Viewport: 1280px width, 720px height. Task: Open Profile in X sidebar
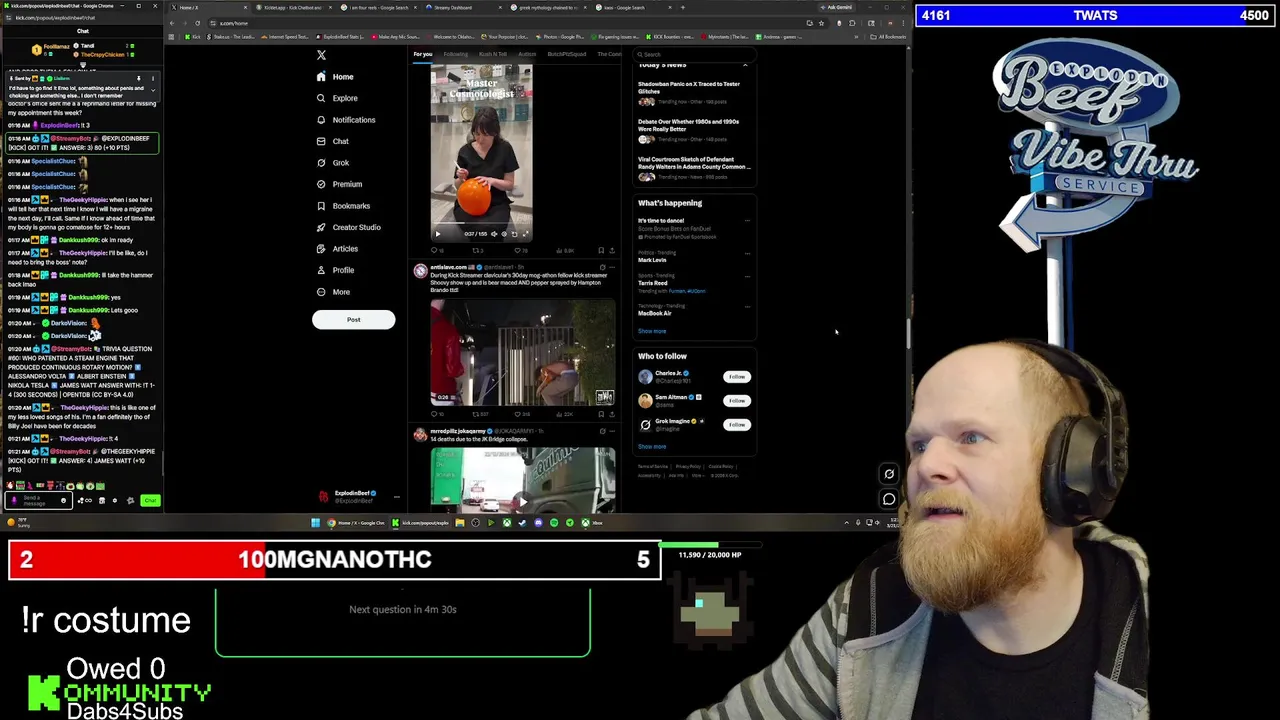[335, 270]
